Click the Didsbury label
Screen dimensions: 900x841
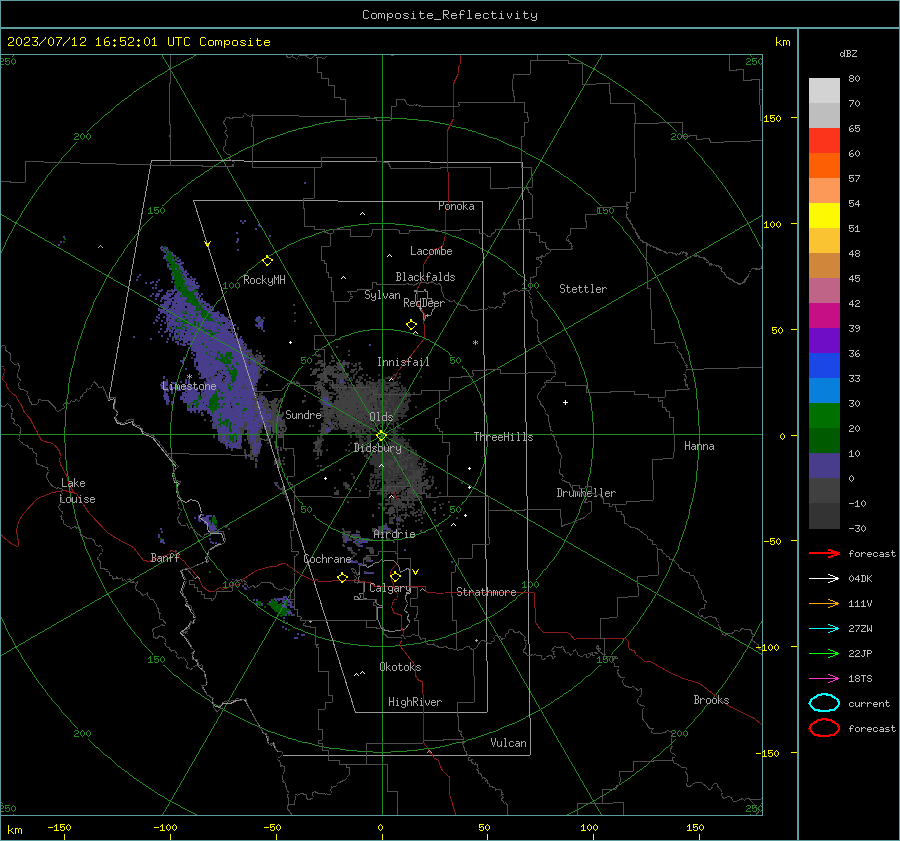click(x=377, y=448)
